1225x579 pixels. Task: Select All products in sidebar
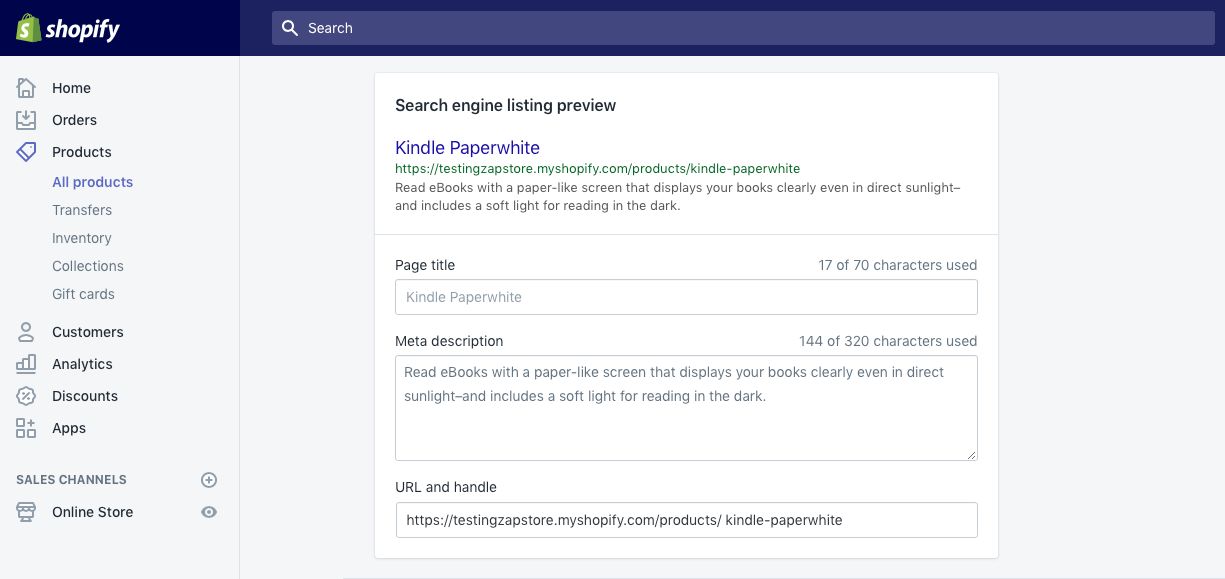(x=92, y=182)
